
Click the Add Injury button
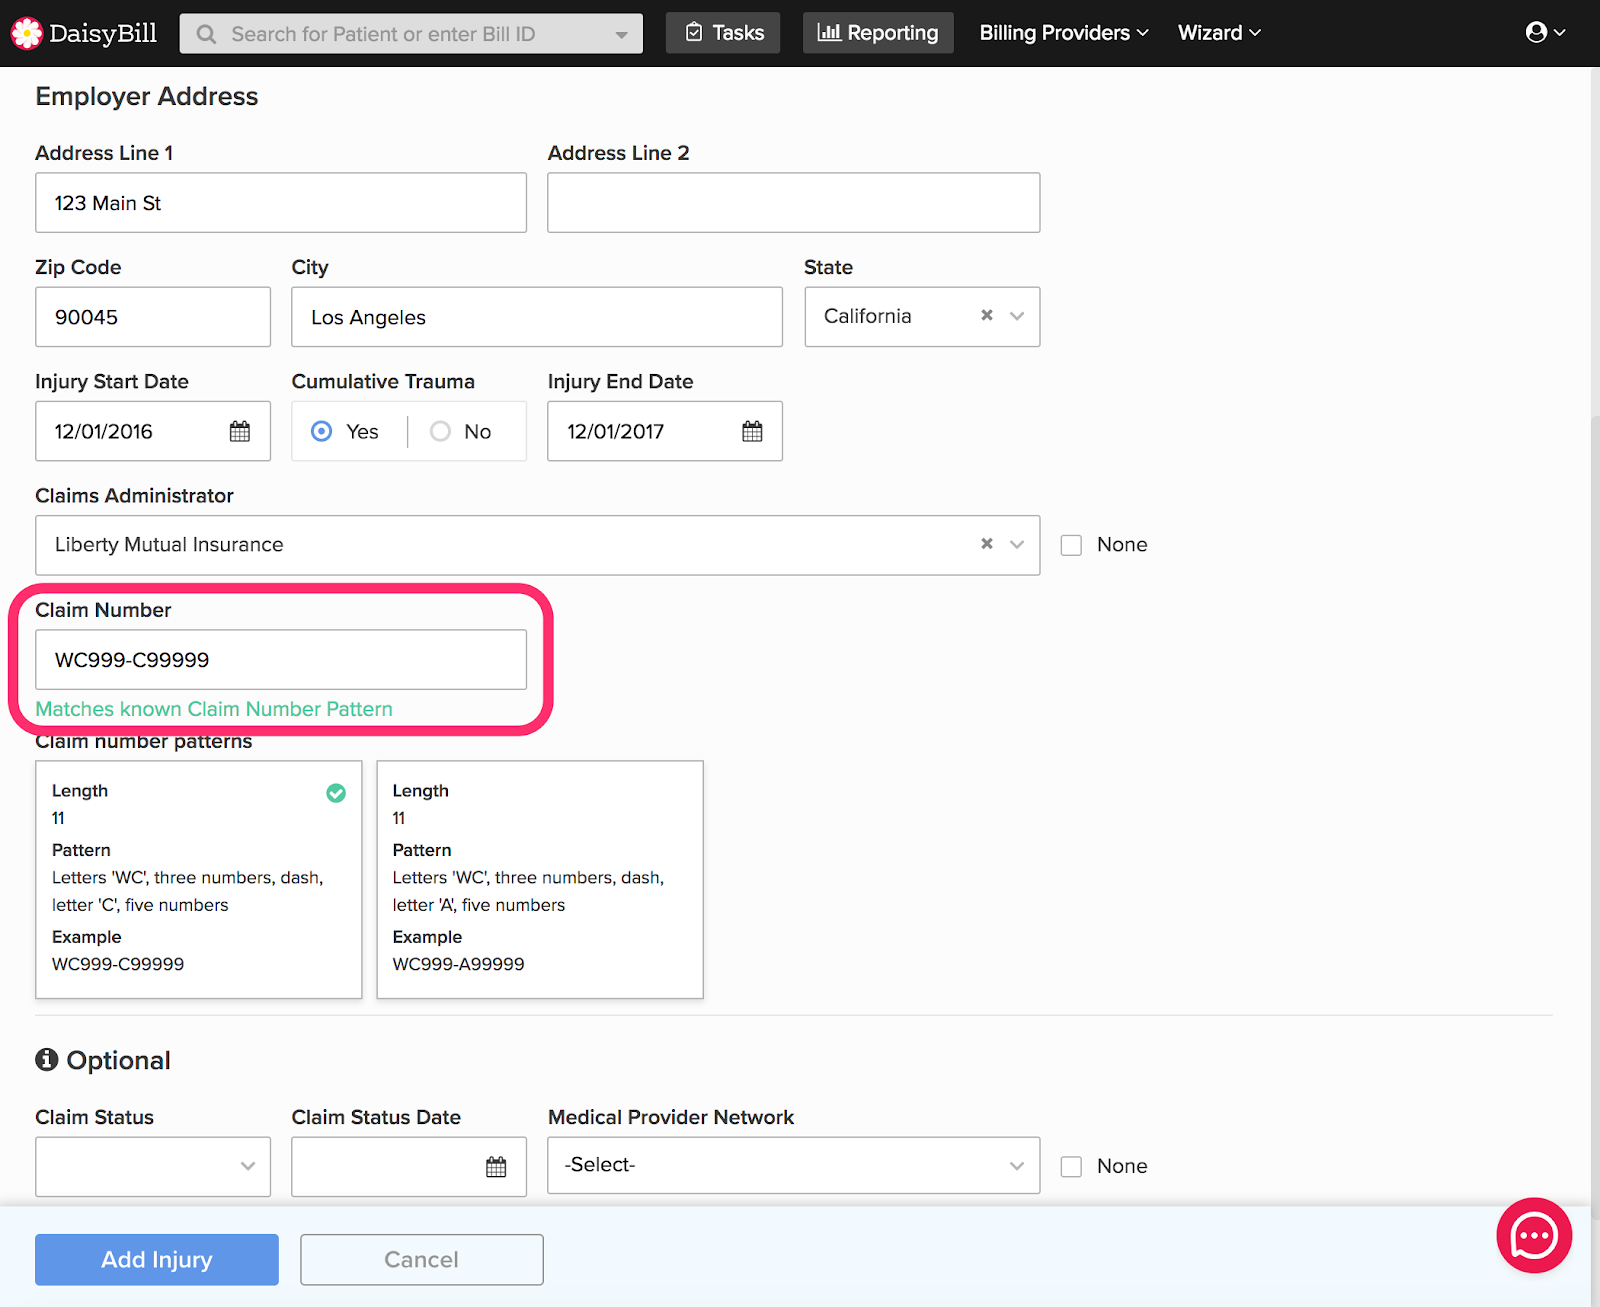pyautogui.click(x=157, y=1259)
